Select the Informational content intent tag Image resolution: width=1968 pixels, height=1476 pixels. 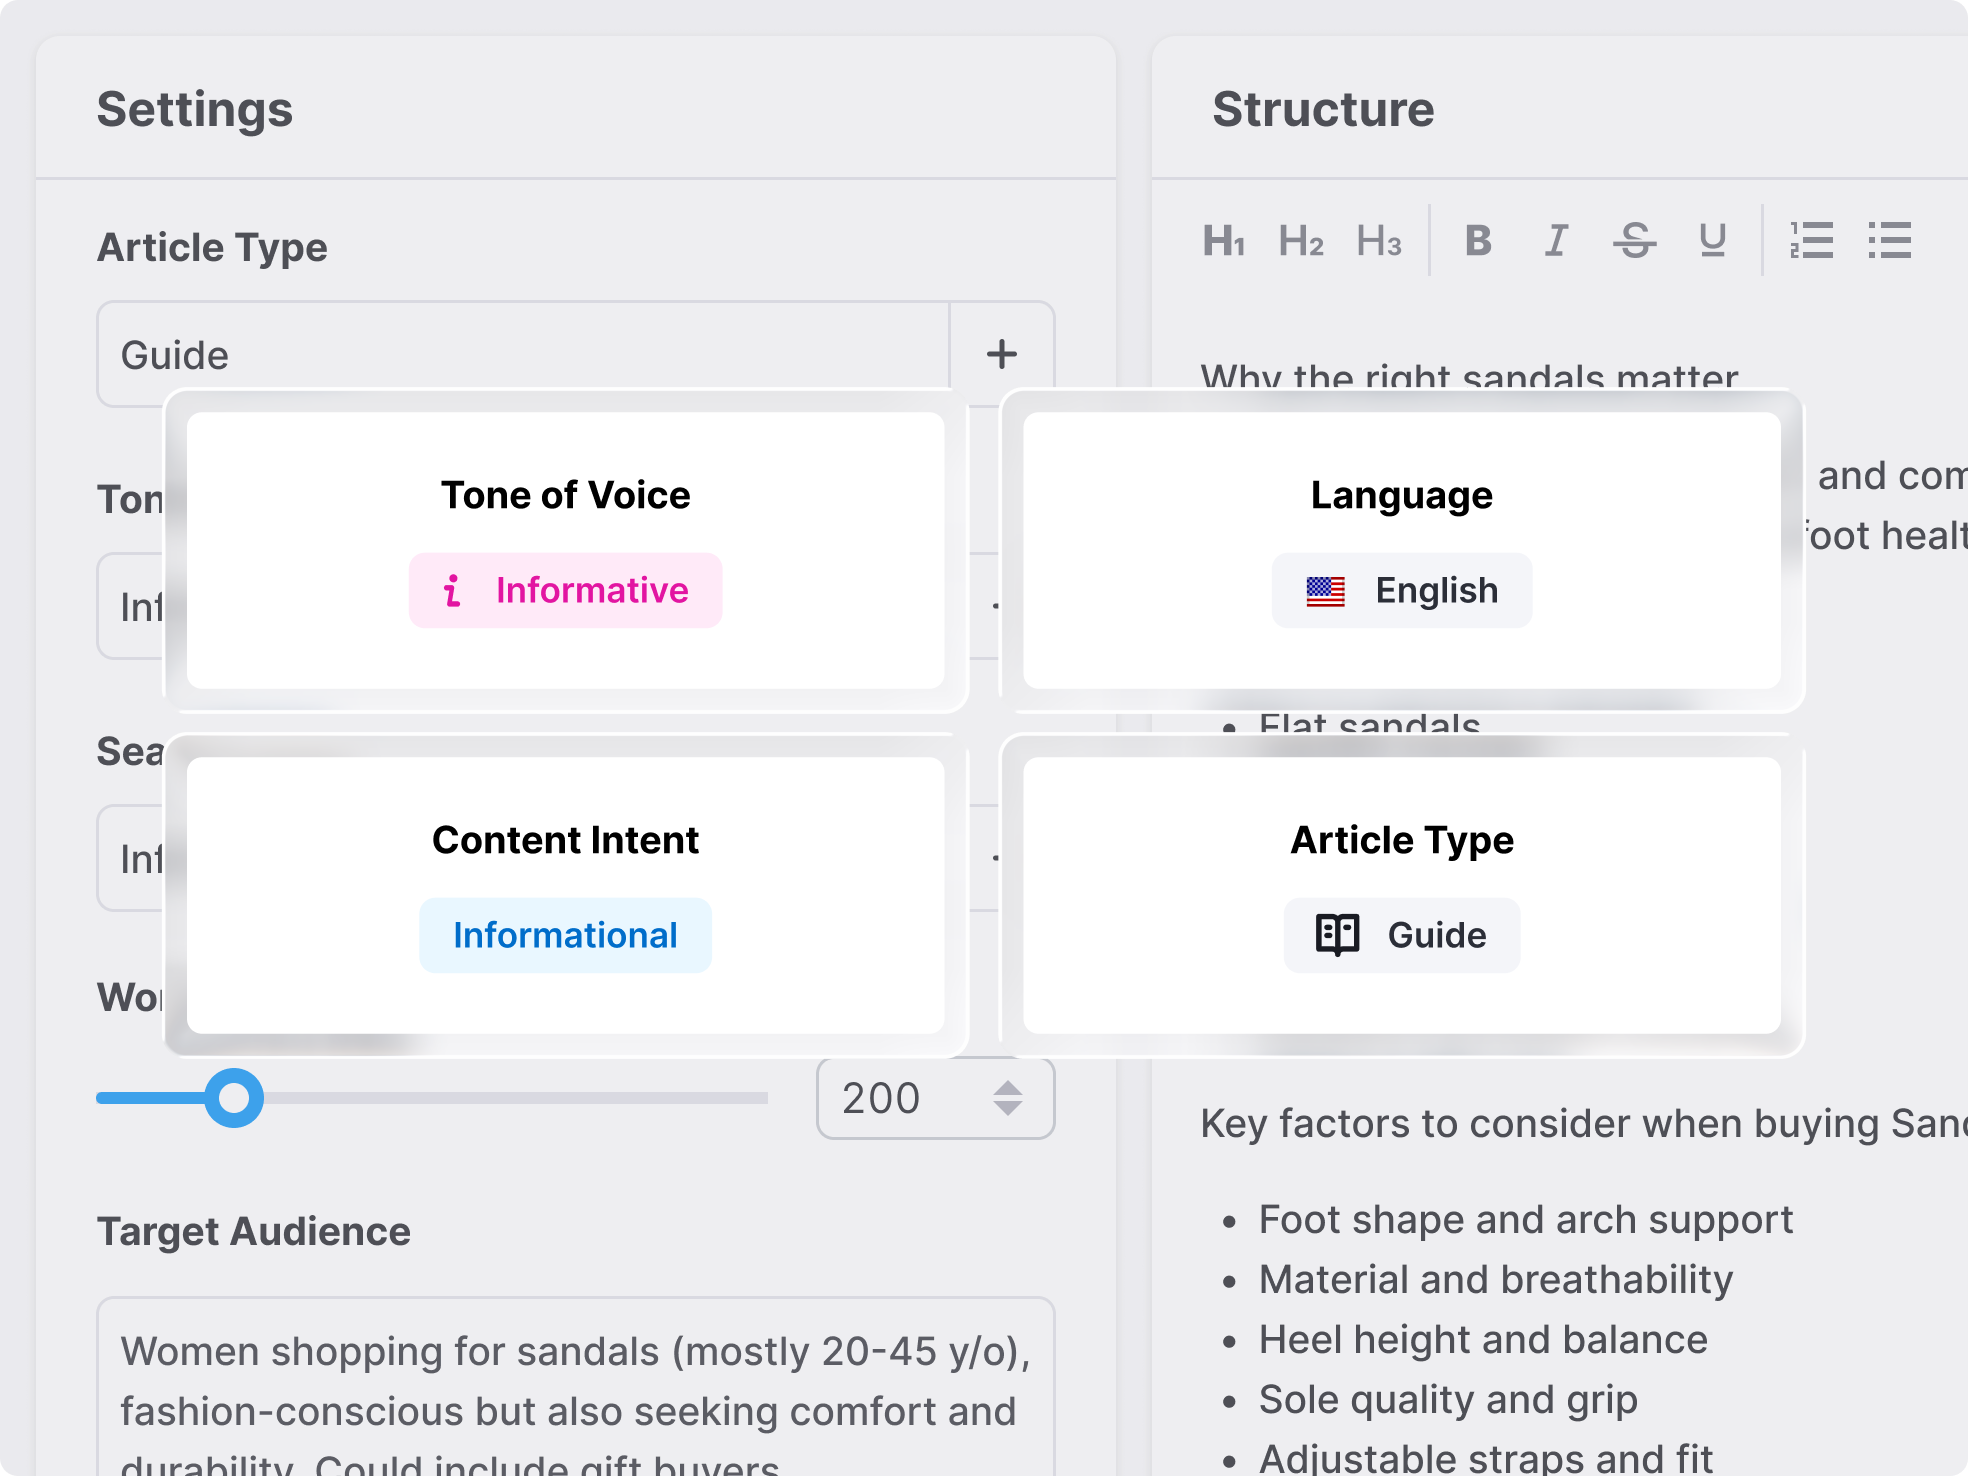tap(565, 935)
